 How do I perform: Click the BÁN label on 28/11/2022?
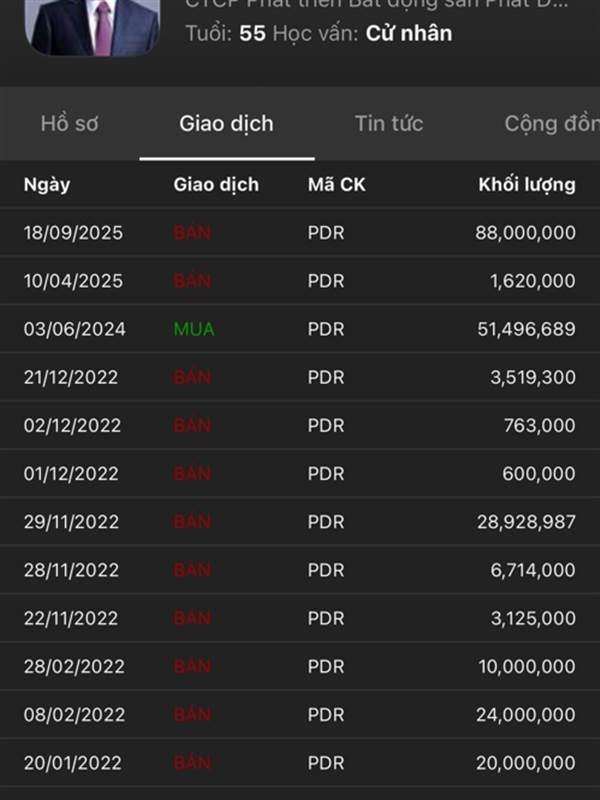(x=192, y=570)
